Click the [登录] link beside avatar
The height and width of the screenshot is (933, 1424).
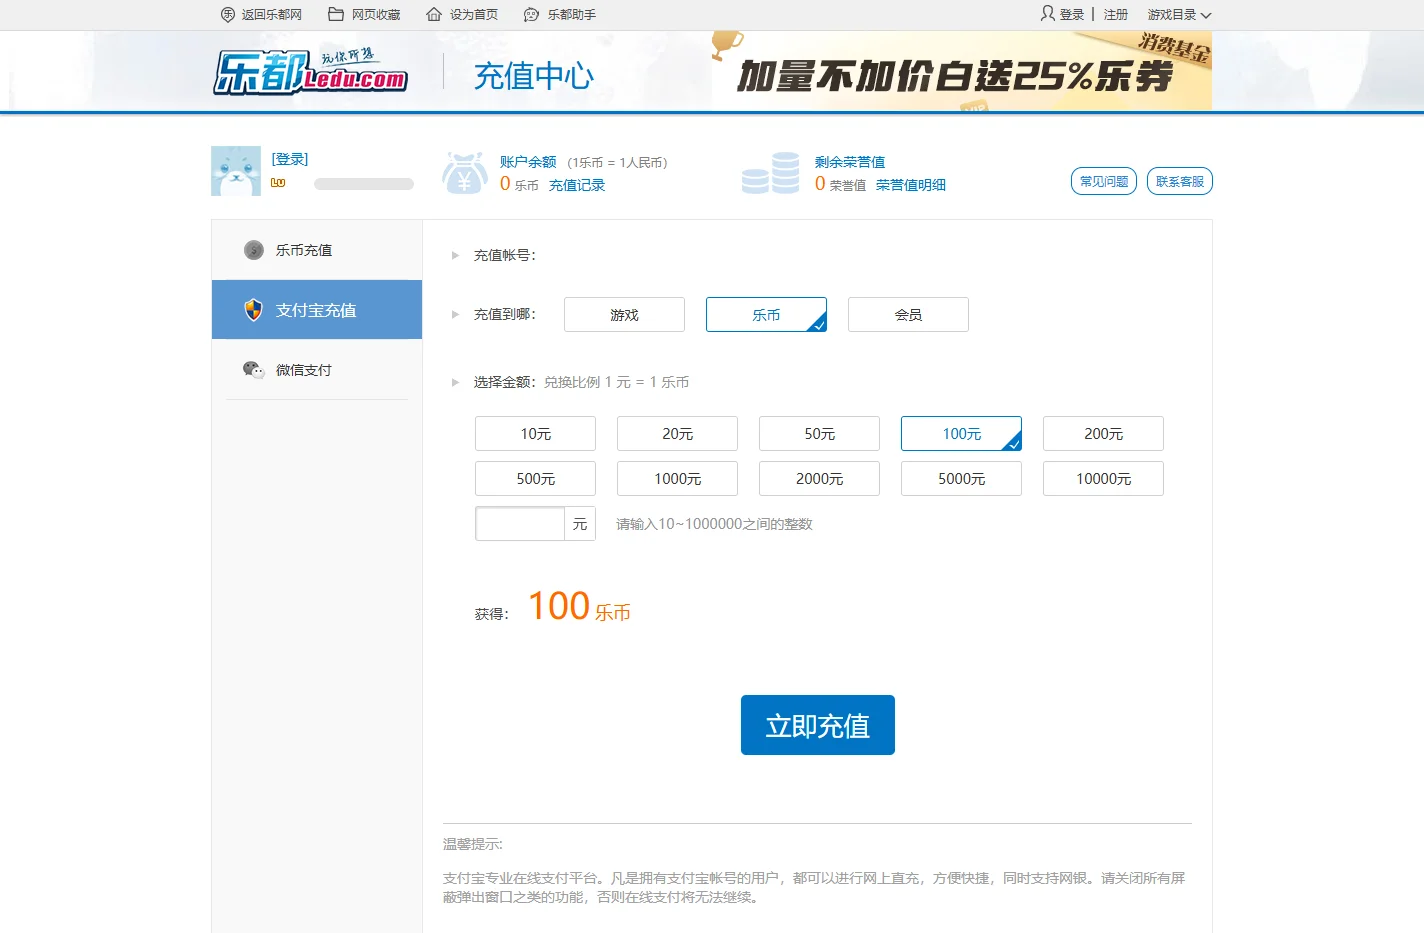coord(290,159)
